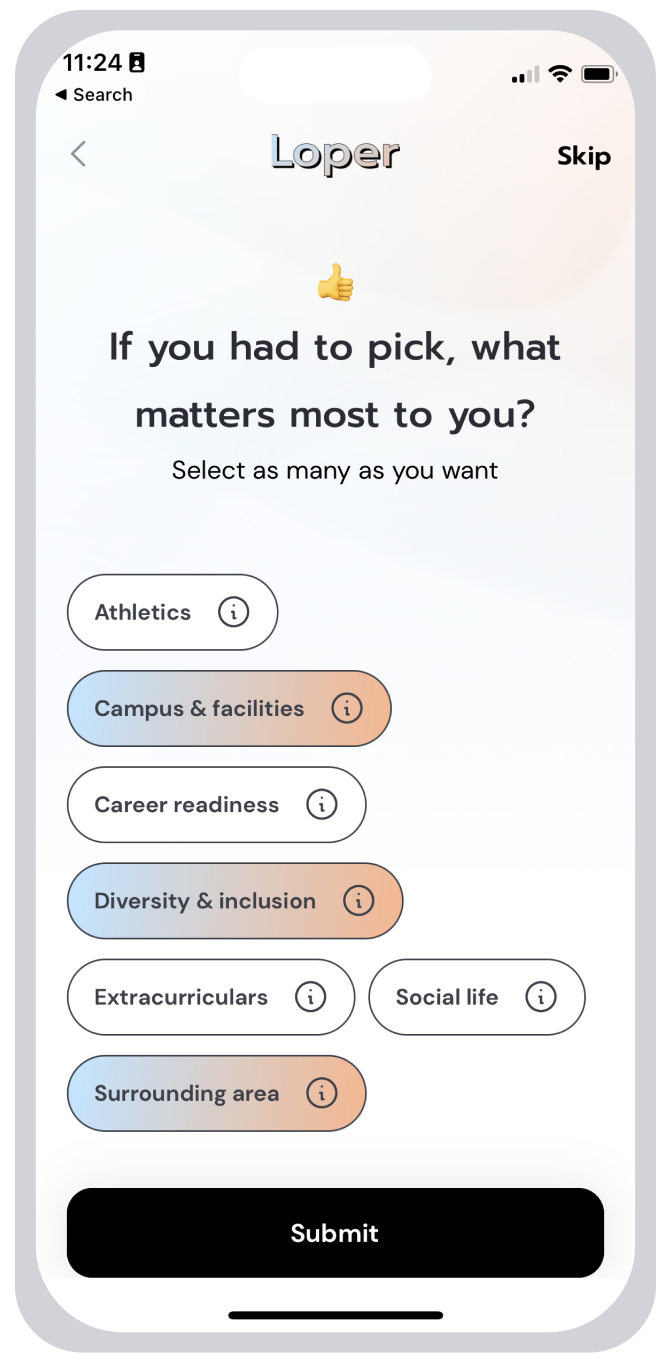The height and width of the screenshot is (1362, 672).
Task: Tap the info icon on Campus & facilities
Action: (x=347, y=708)
